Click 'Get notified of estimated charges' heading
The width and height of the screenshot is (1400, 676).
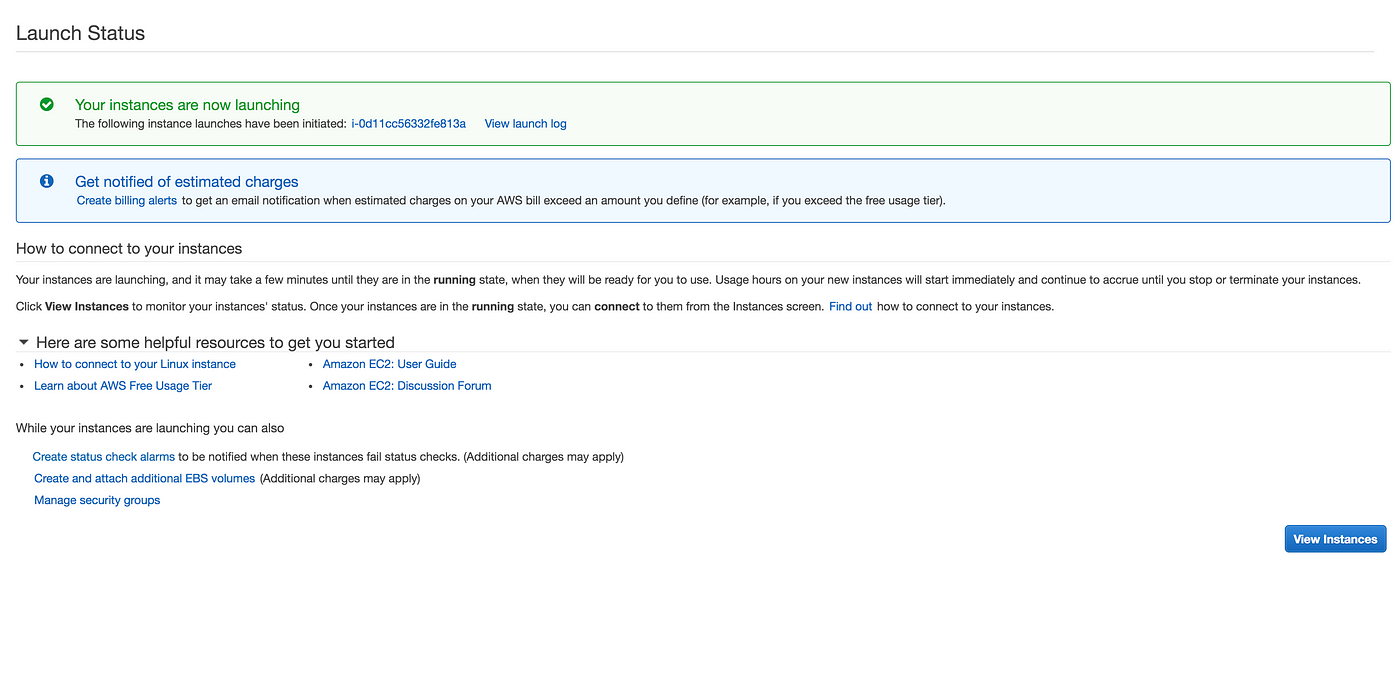point(187,182)
